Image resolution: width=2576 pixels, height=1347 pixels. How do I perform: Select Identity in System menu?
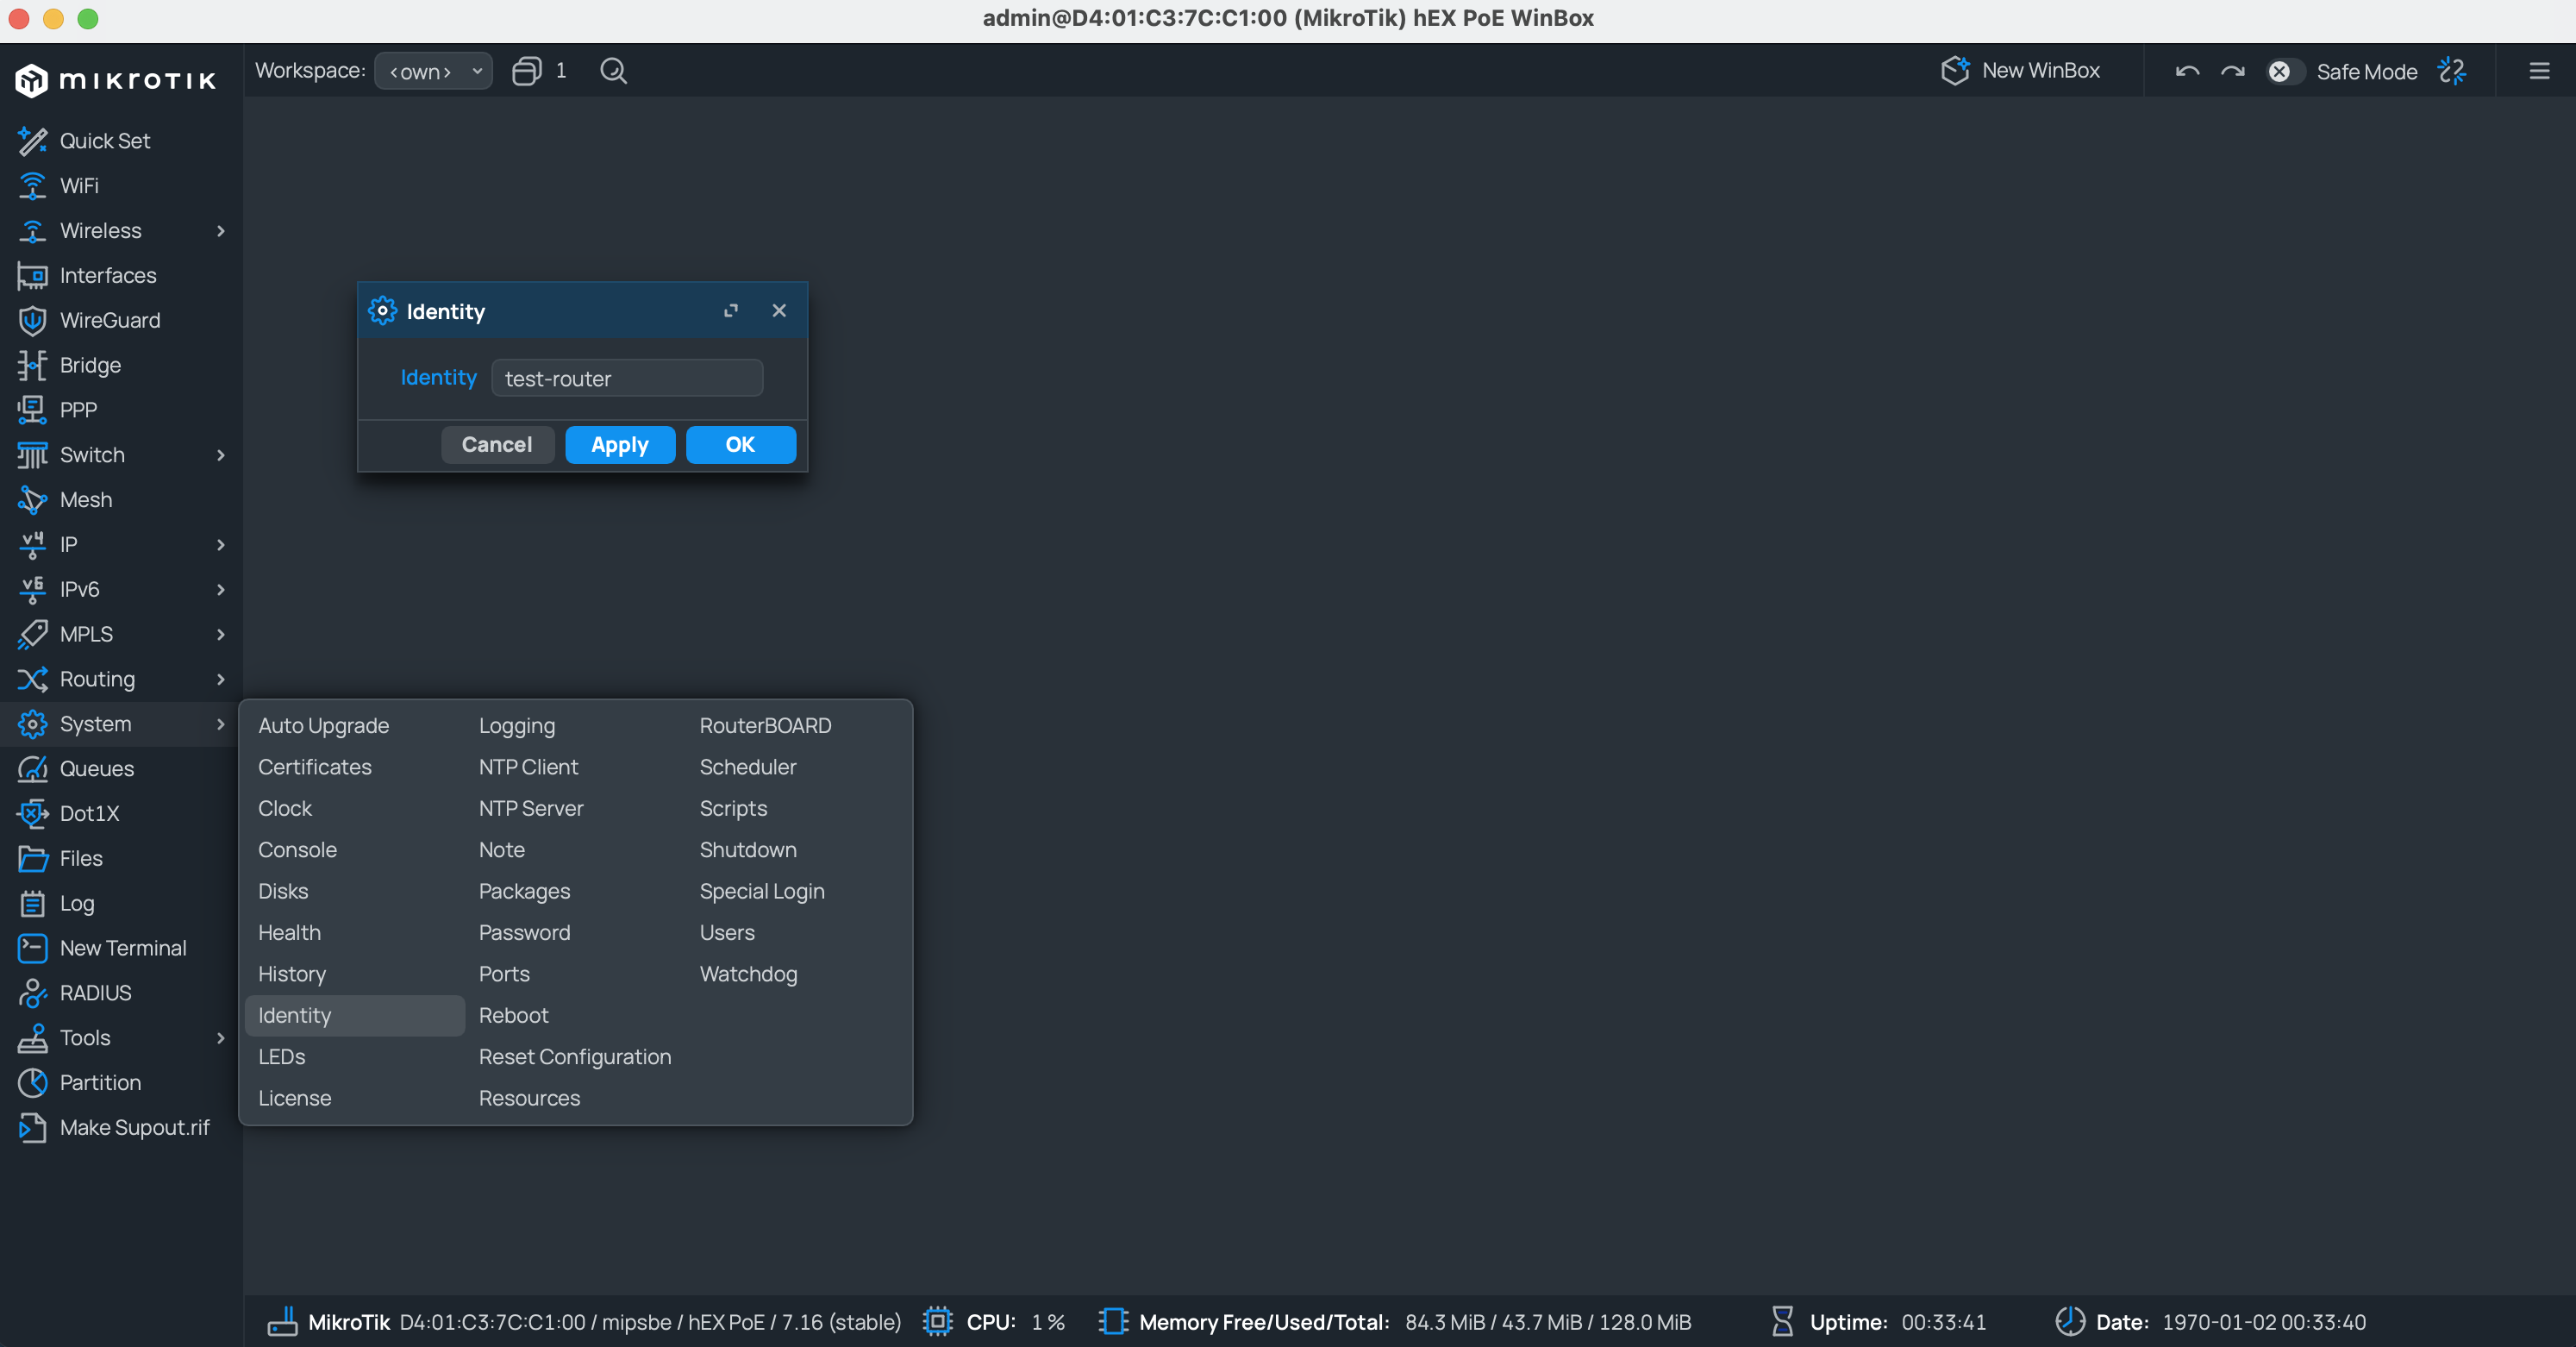(355, 1016)
